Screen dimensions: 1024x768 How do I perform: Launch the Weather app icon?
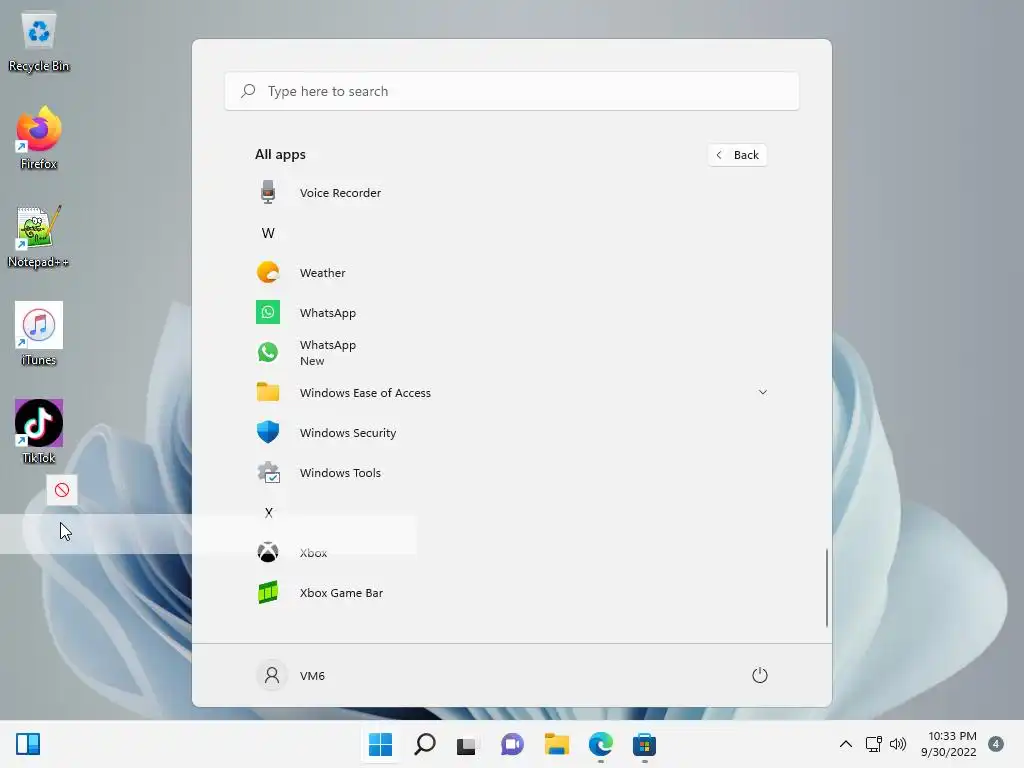point(268,272)
